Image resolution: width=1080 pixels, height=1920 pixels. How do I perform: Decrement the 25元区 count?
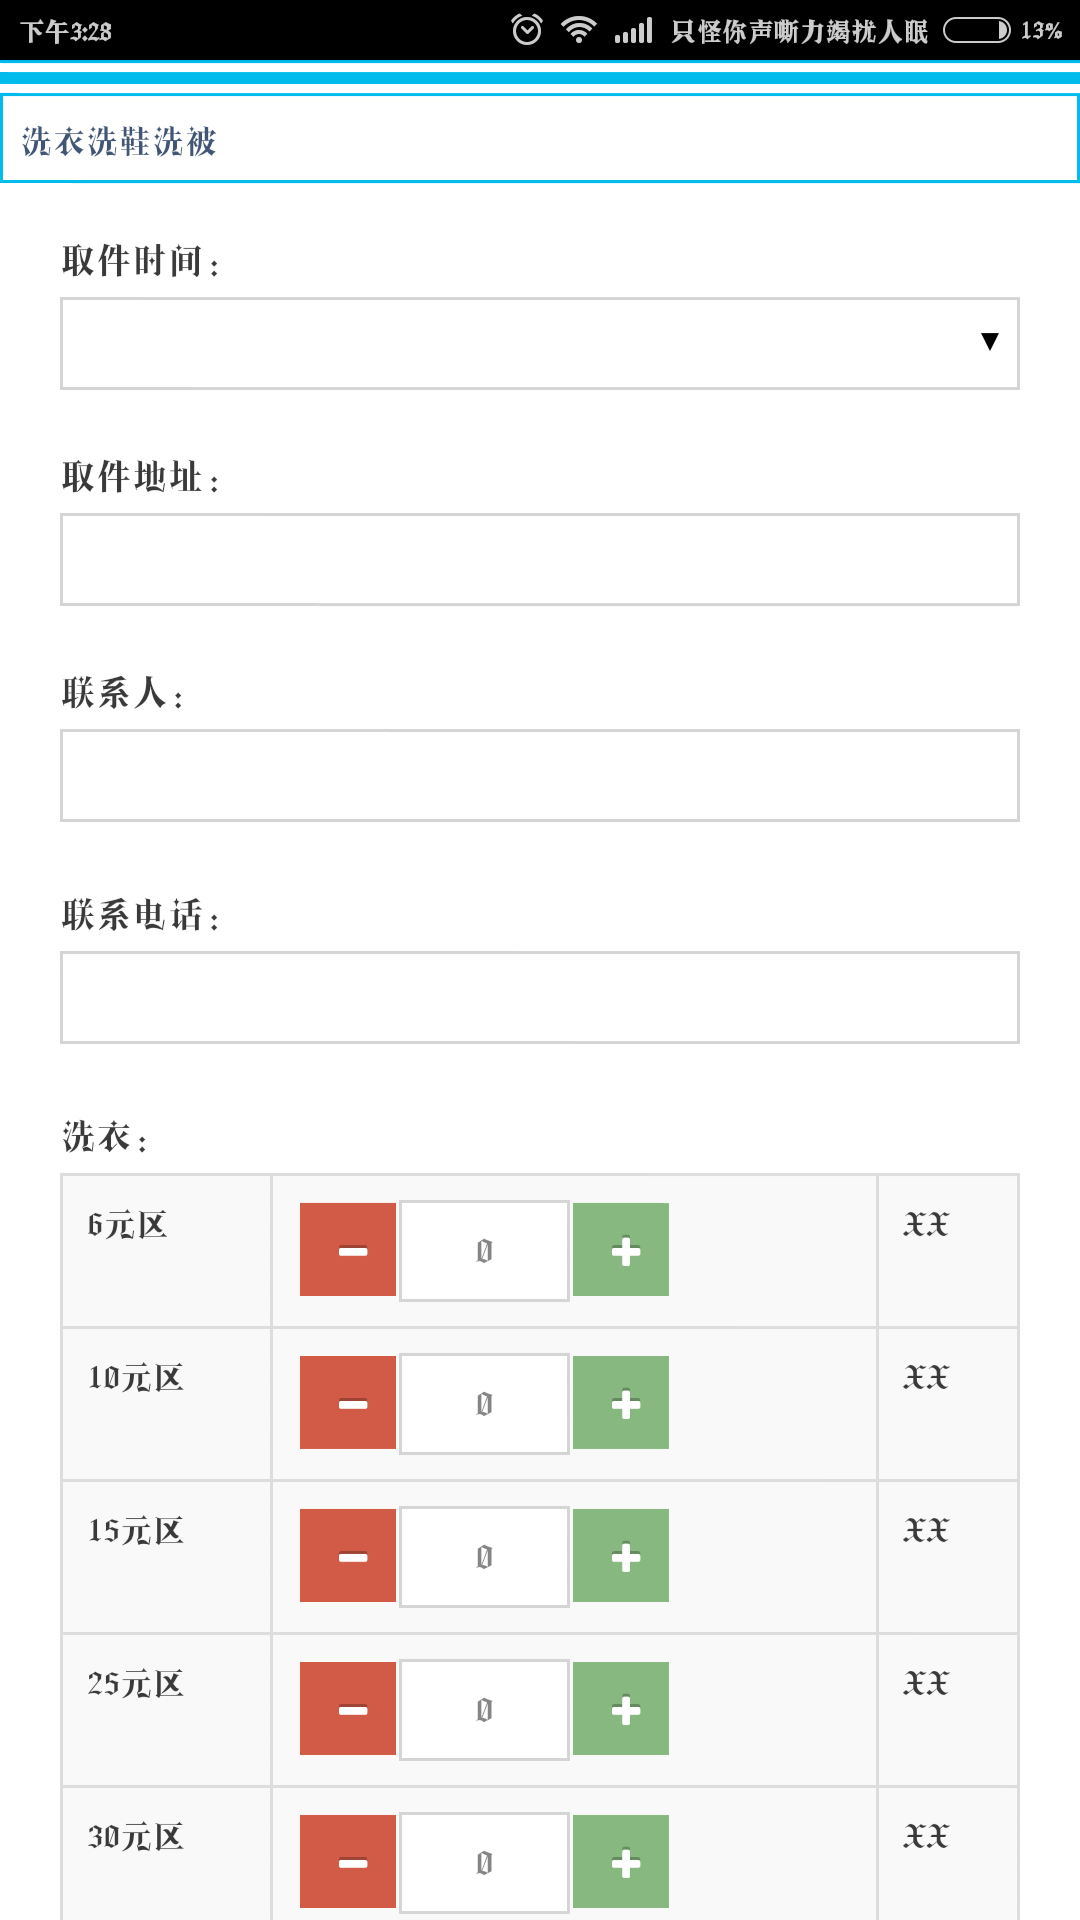tap(348, 1709)
